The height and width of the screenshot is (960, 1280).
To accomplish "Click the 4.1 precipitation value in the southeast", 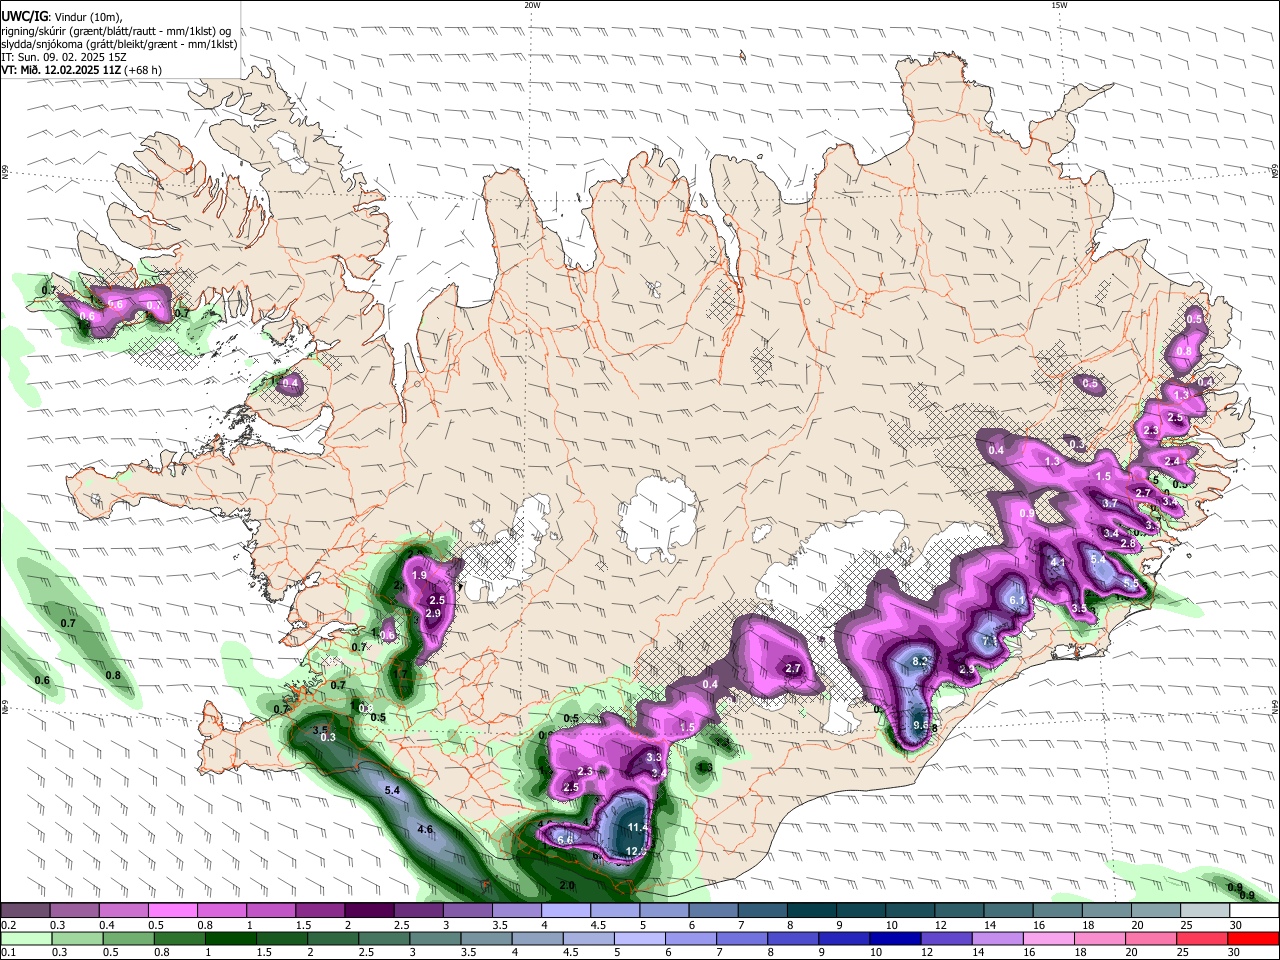I will (x=1058, y=563).
